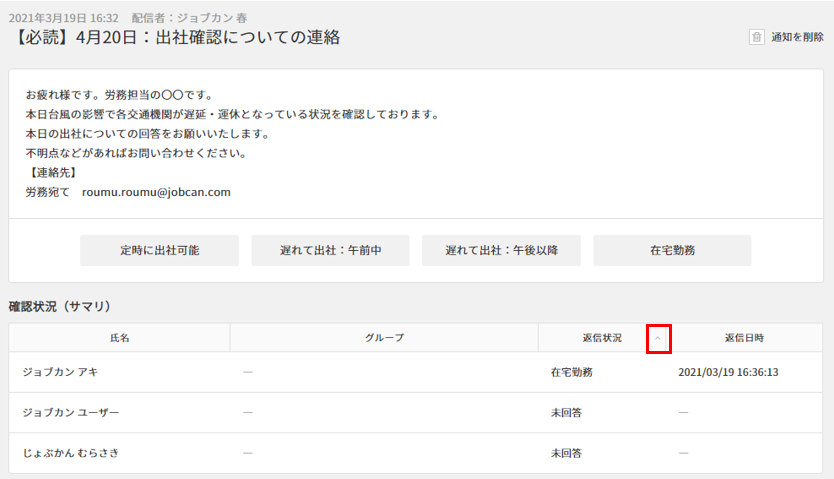Click the trash can icon for deleting notification
This screenshot has width=834, height=479.
(757, 37)
